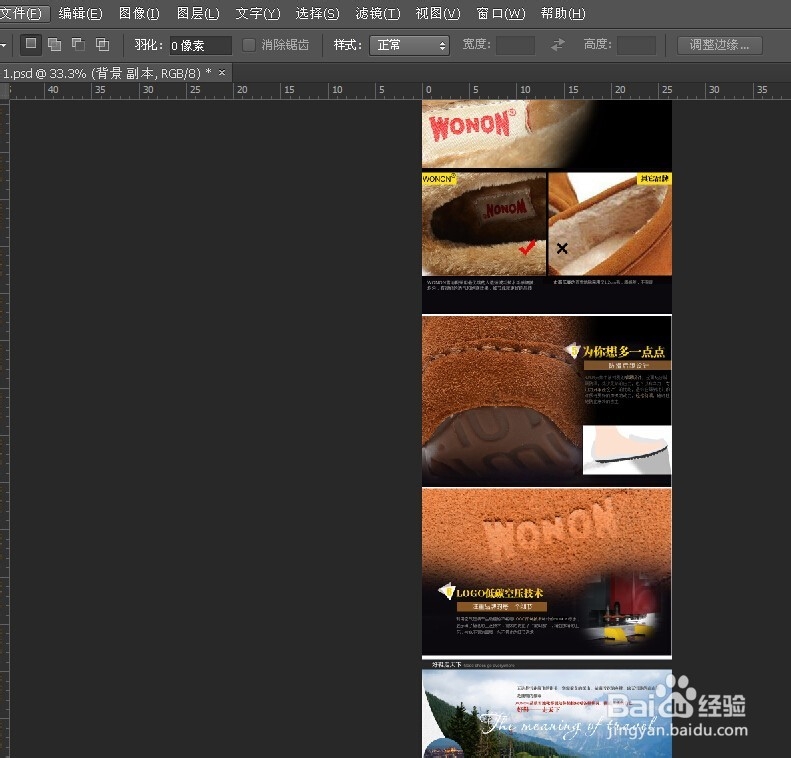
Task: Click the LOGO低碳空压技术 heading on the canvas
Action: 499,593
